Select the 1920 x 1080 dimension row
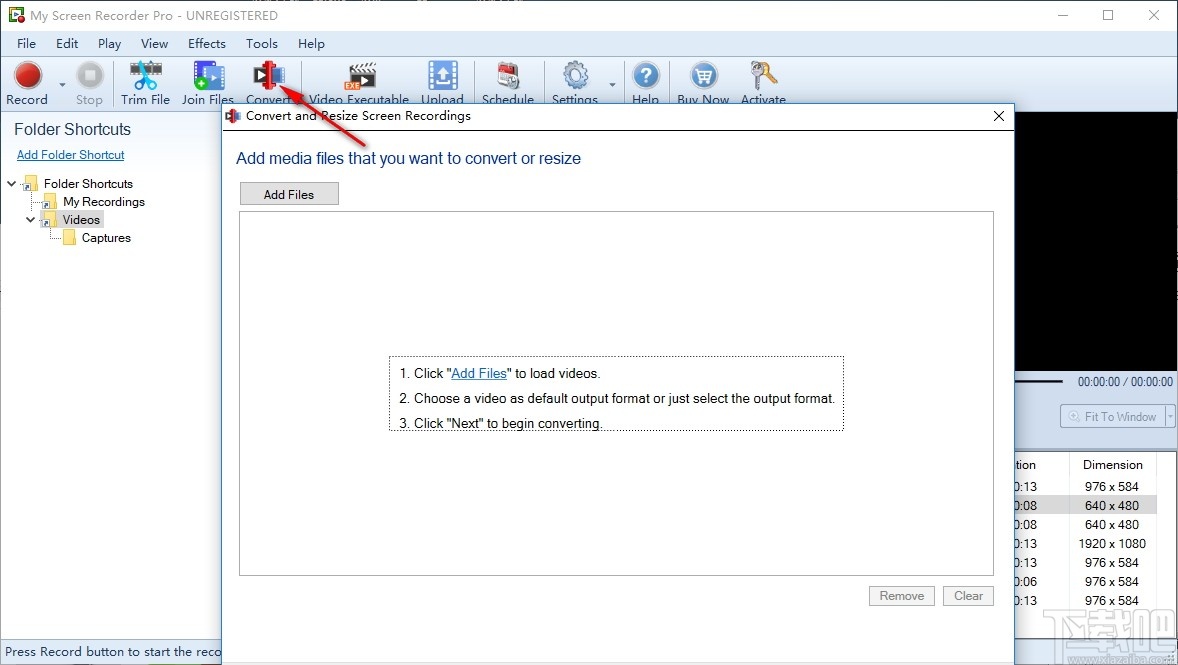The width and height of the screenshot is (1178, 665). click(x=1112, y=543)
